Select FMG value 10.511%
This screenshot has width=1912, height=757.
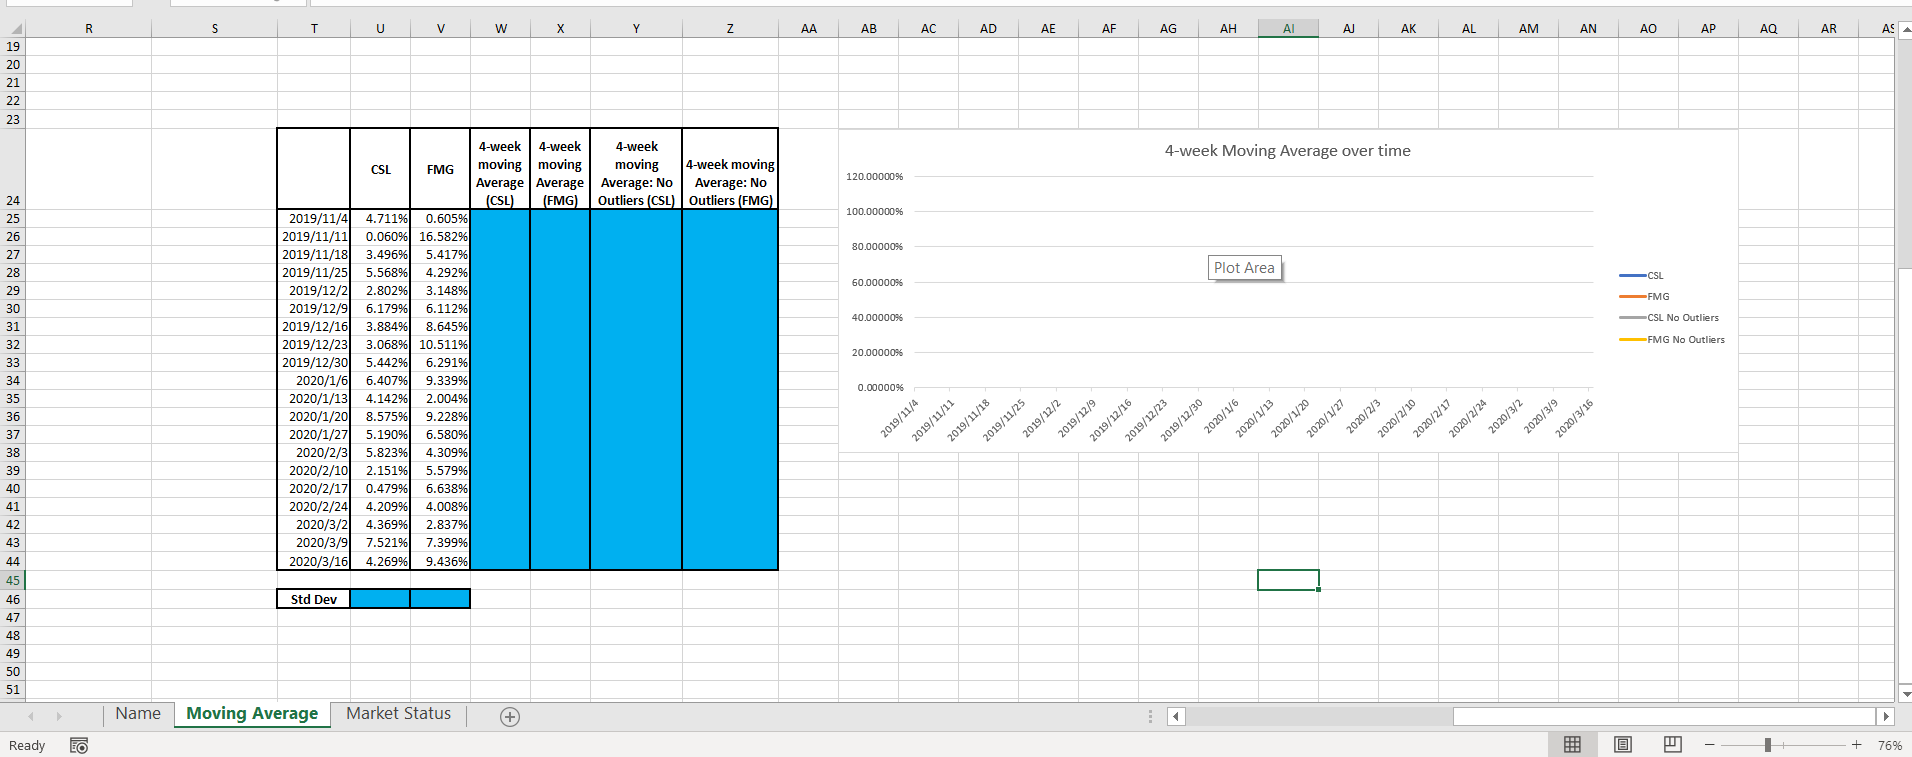[440, 344]
